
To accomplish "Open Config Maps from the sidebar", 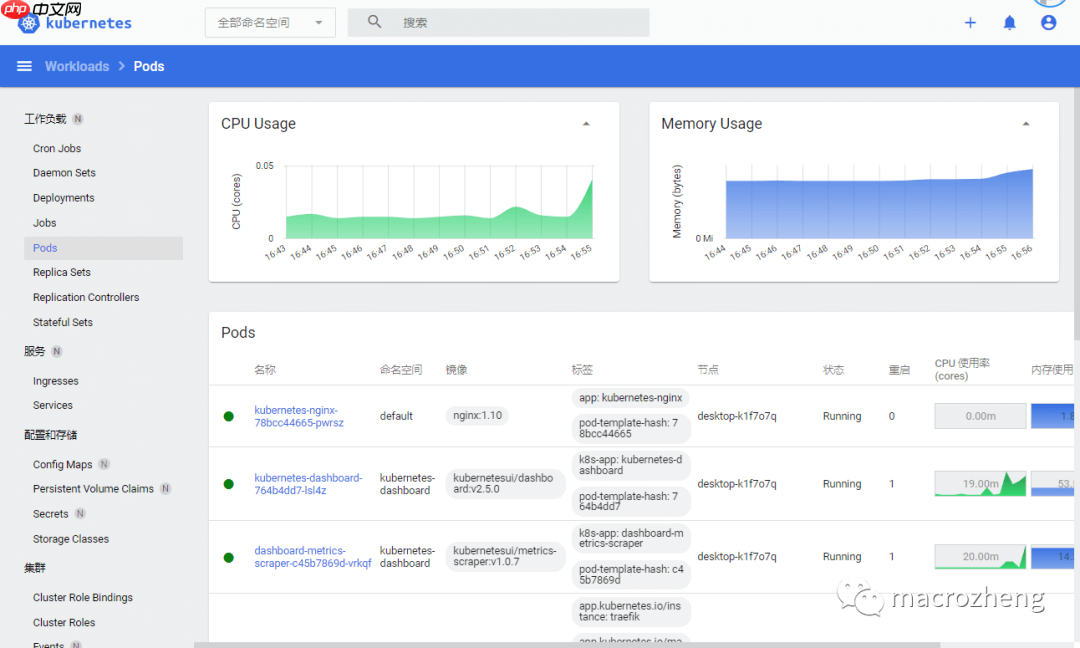I will (62, 464).
